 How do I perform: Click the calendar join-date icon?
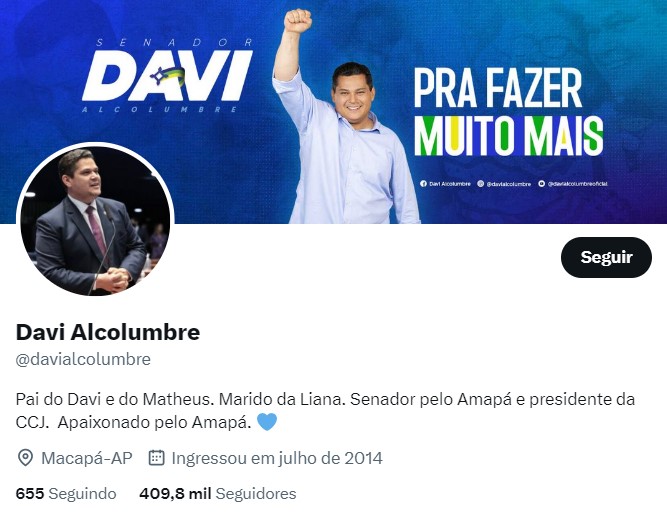tap(156, 458)
